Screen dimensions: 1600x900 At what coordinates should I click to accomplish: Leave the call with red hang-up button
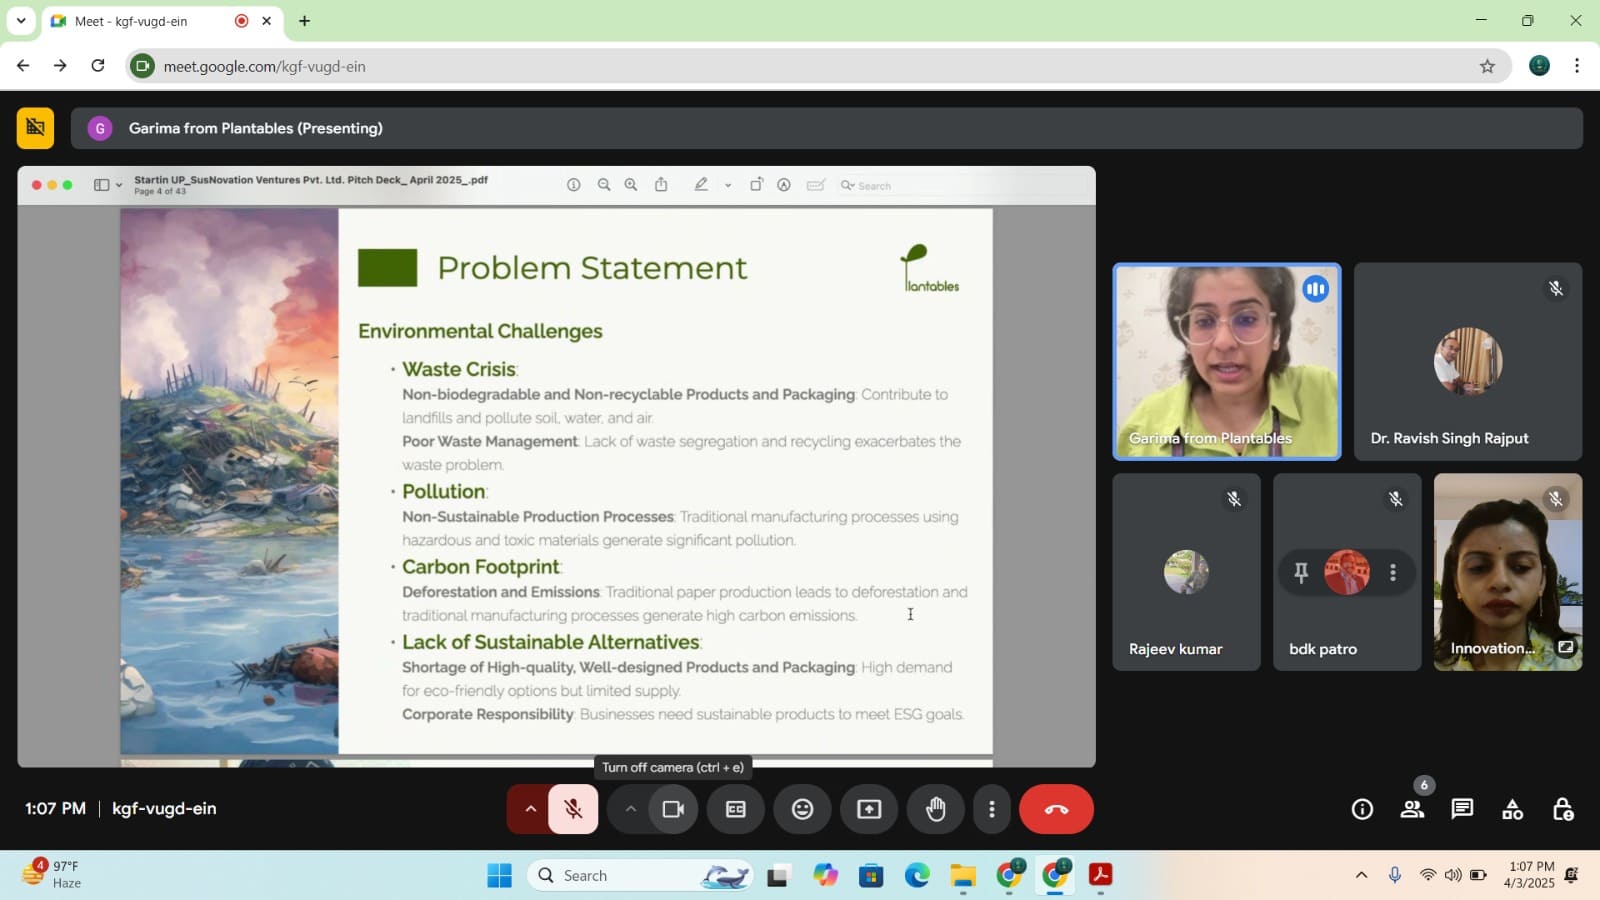coord(1056,809)
